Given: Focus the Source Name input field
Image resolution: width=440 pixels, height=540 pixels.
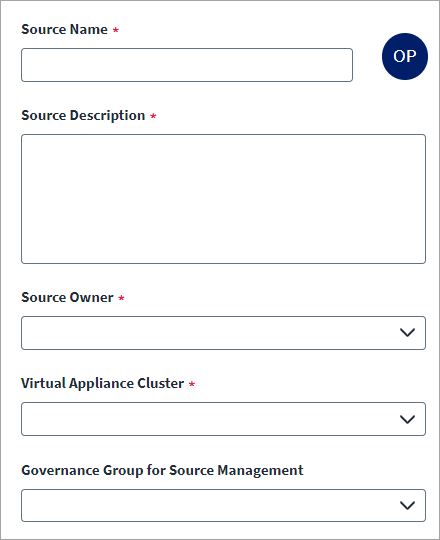Looking at the screenshot, I should click(187, 65).
